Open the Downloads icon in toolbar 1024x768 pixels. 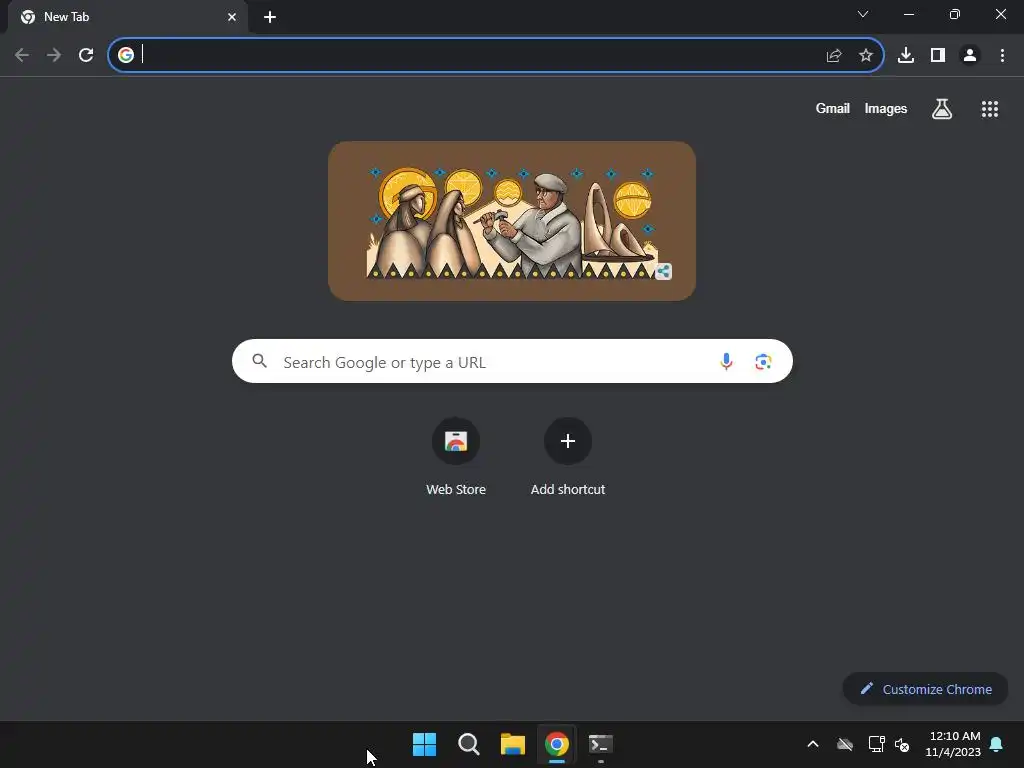pos(906,56)
